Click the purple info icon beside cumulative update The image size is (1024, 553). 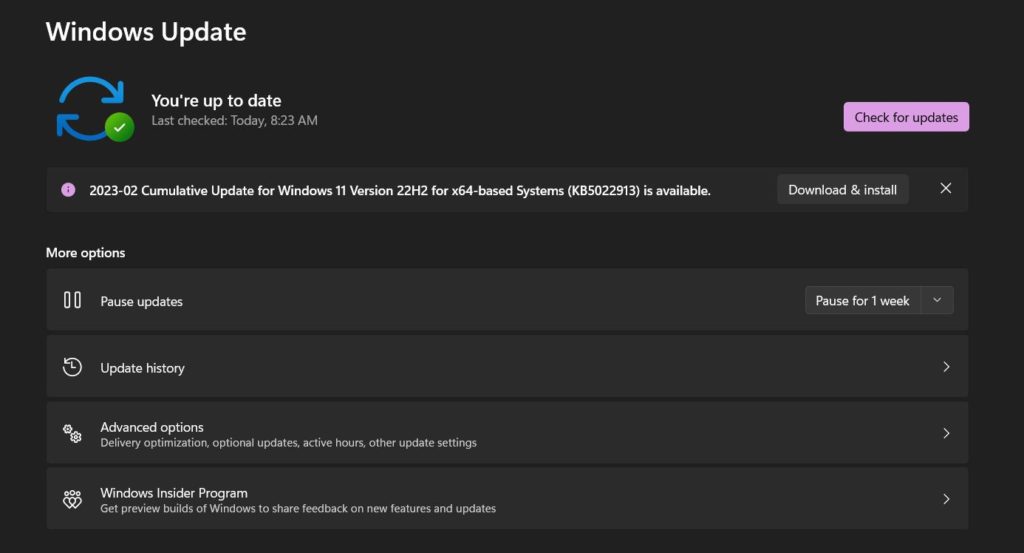pos(68,190)
